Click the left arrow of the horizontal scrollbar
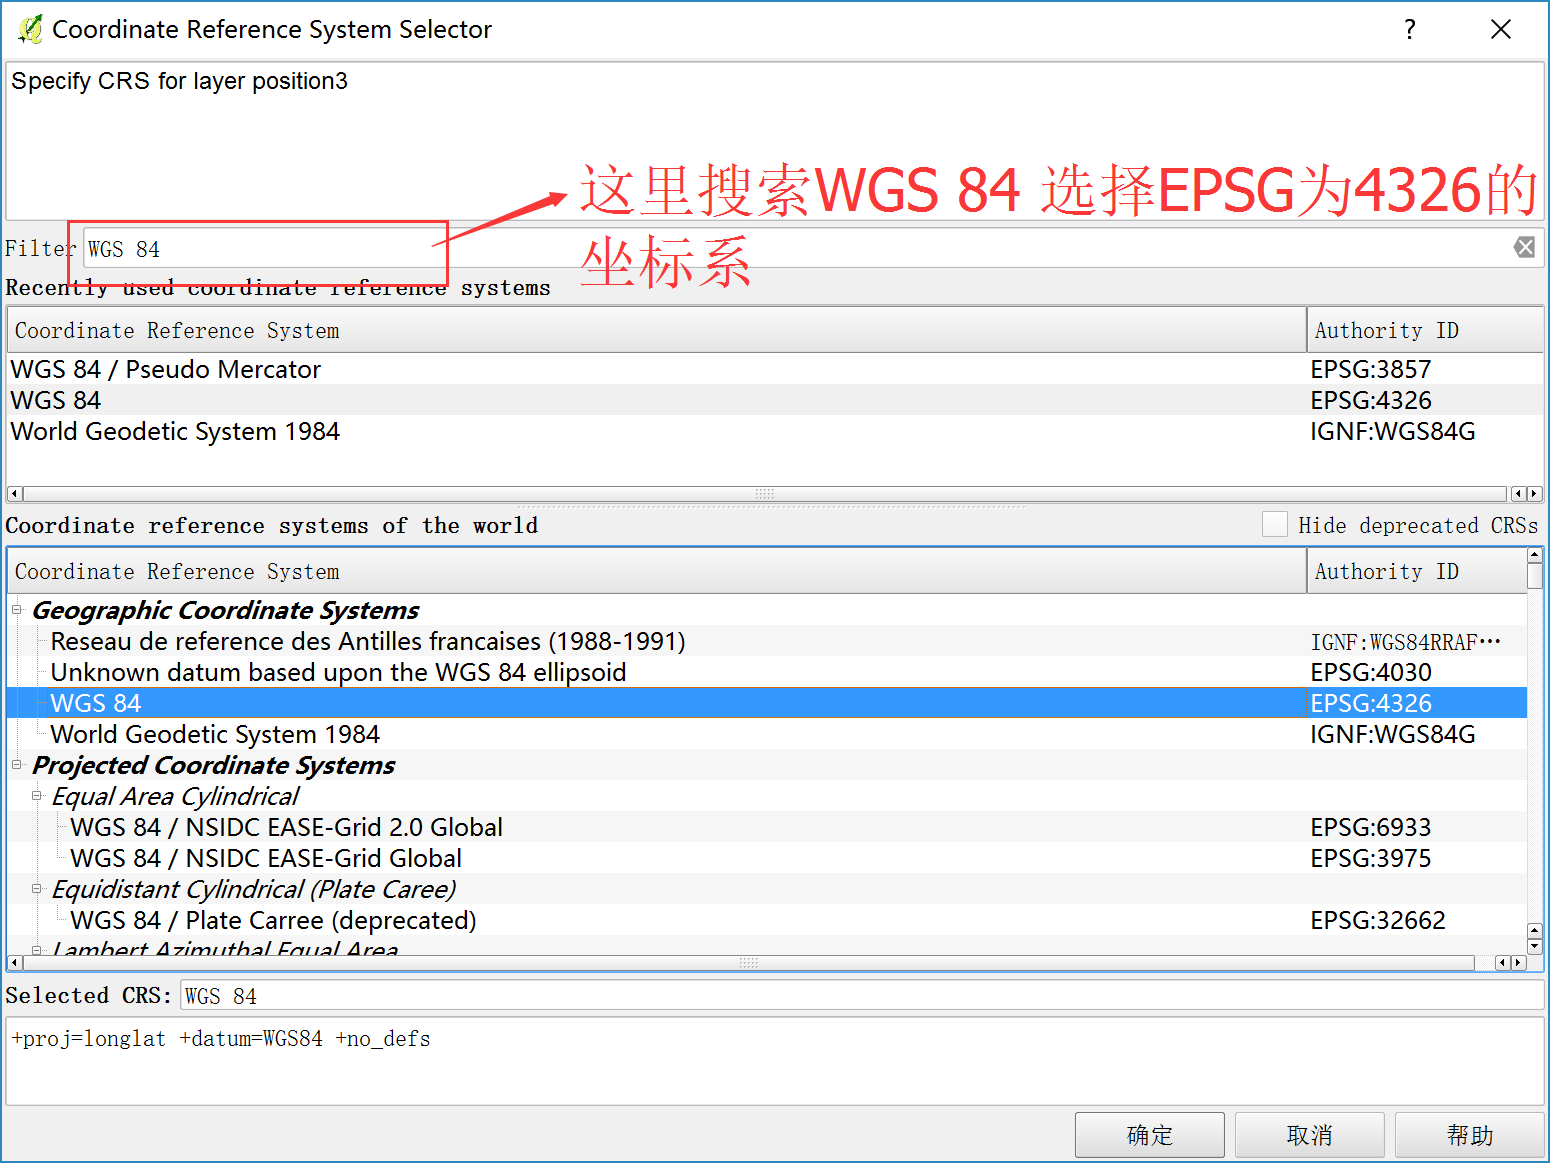Screen dimensions: 1550x1163 point(14,493)
